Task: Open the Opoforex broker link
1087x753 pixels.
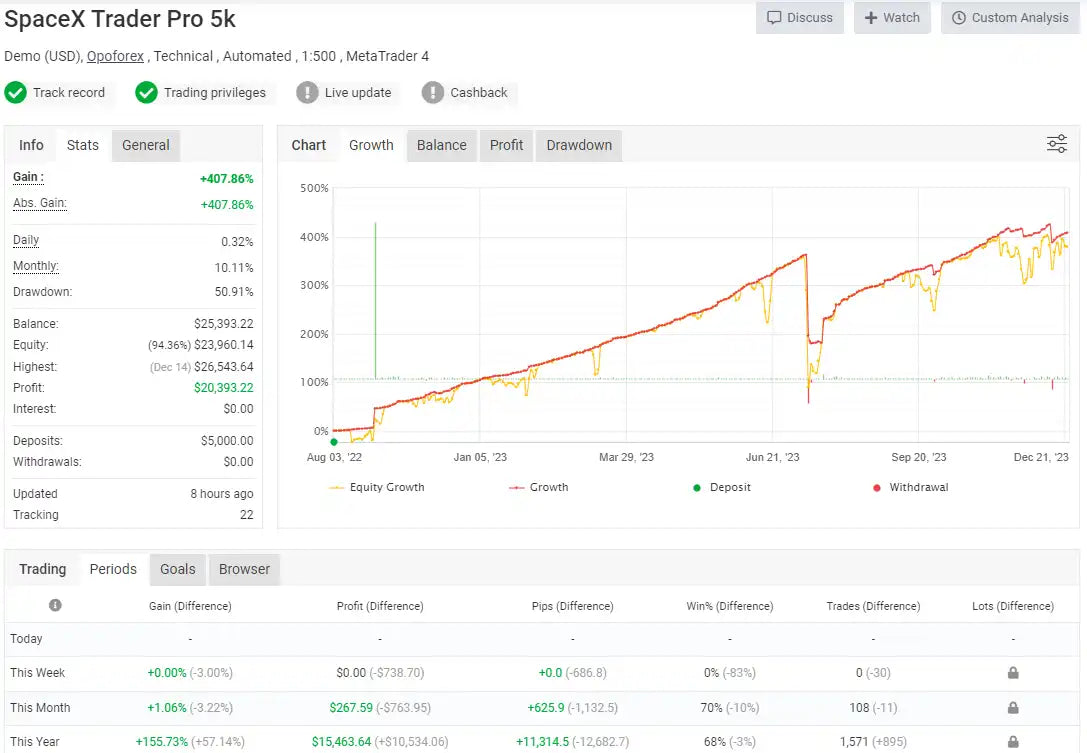Action: click(x=117, y=56)
